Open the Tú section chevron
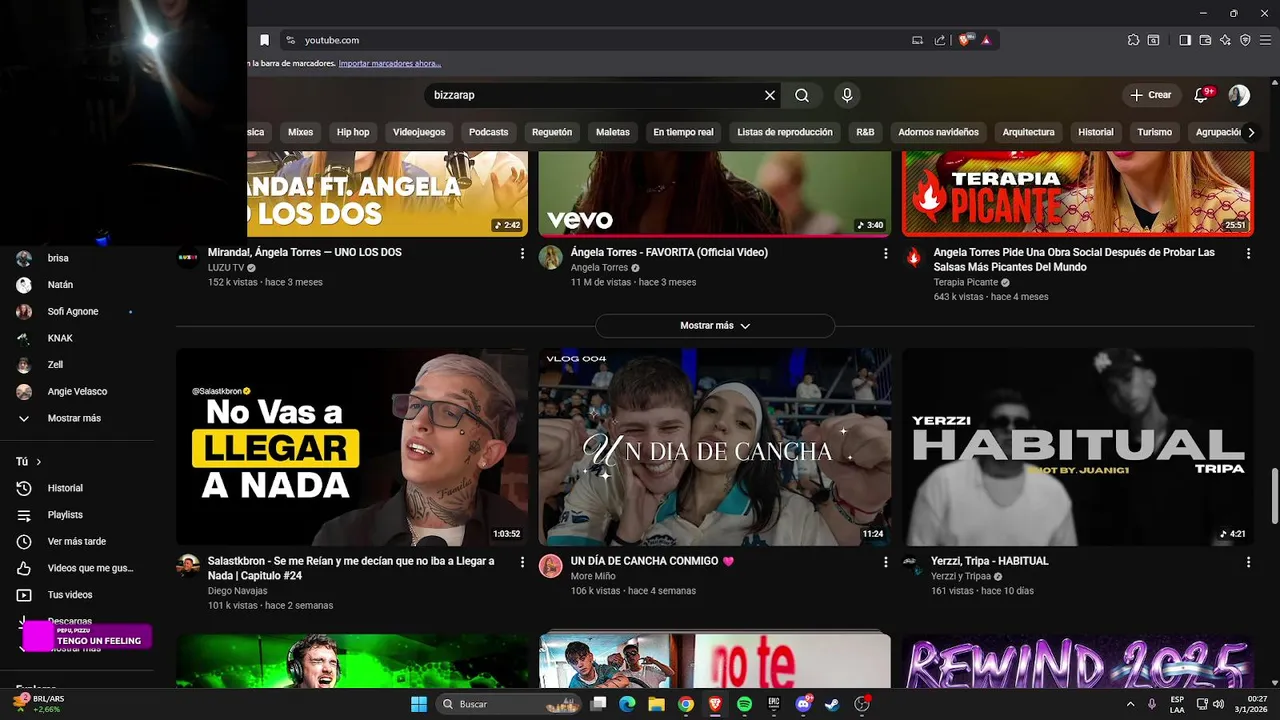 pos(39,462)
